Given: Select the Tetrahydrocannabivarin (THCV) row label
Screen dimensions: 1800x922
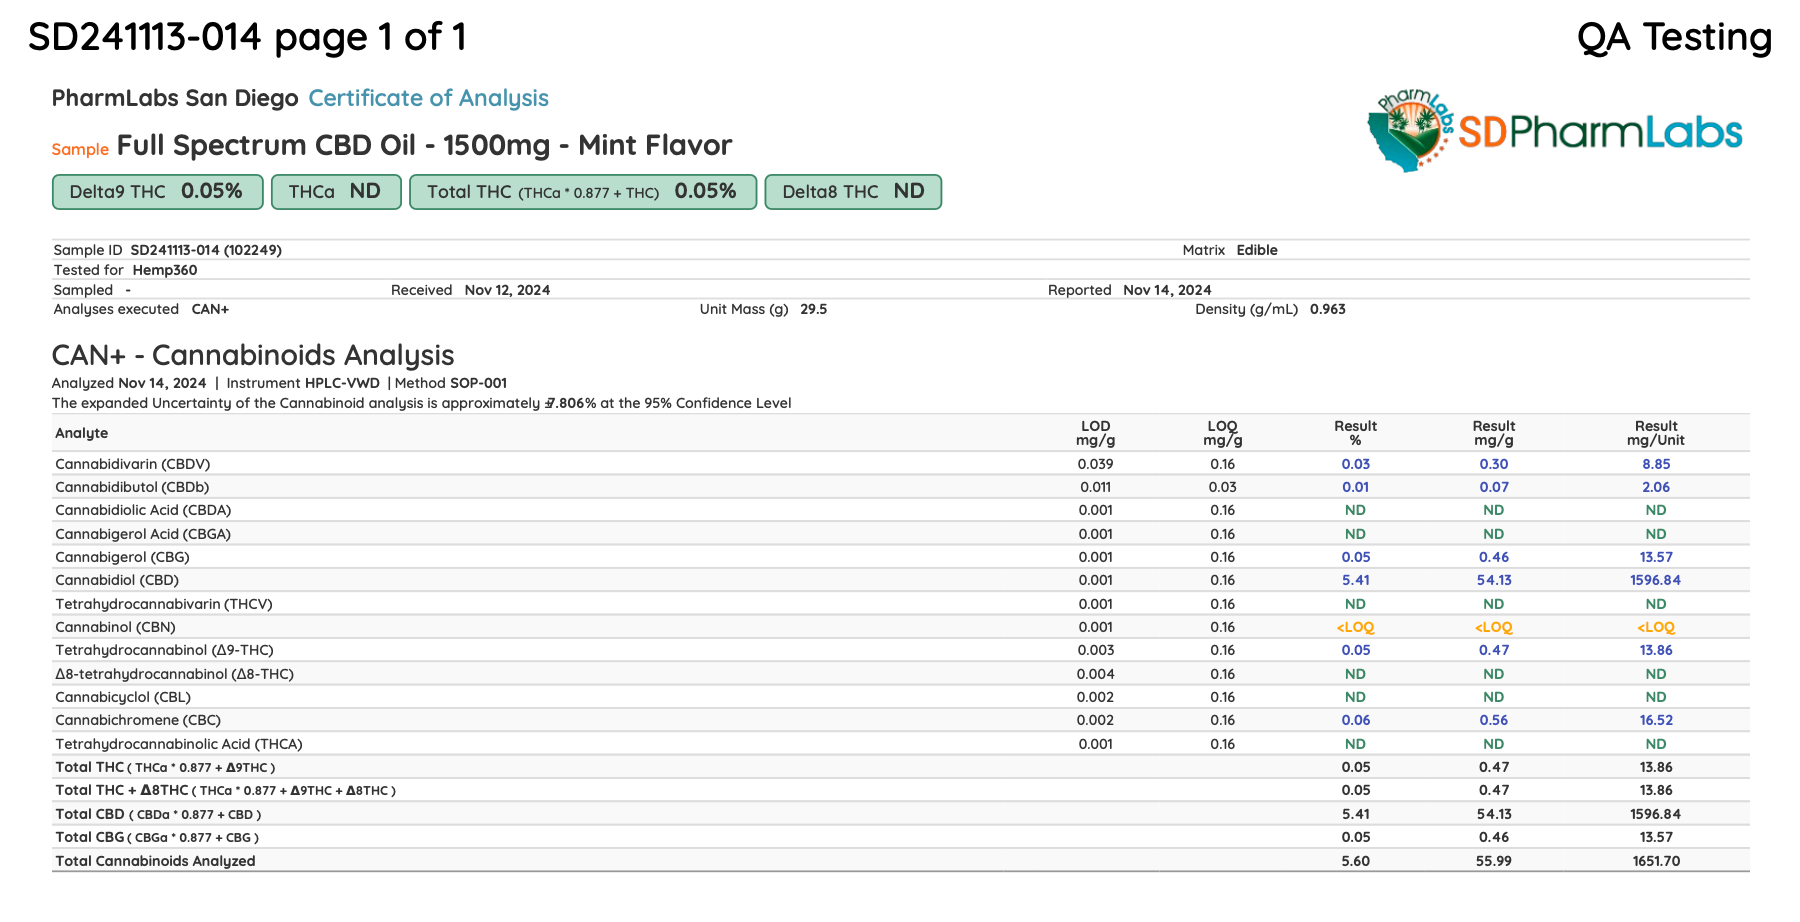Looking at the screenshot, I should (x=164, y=604).
